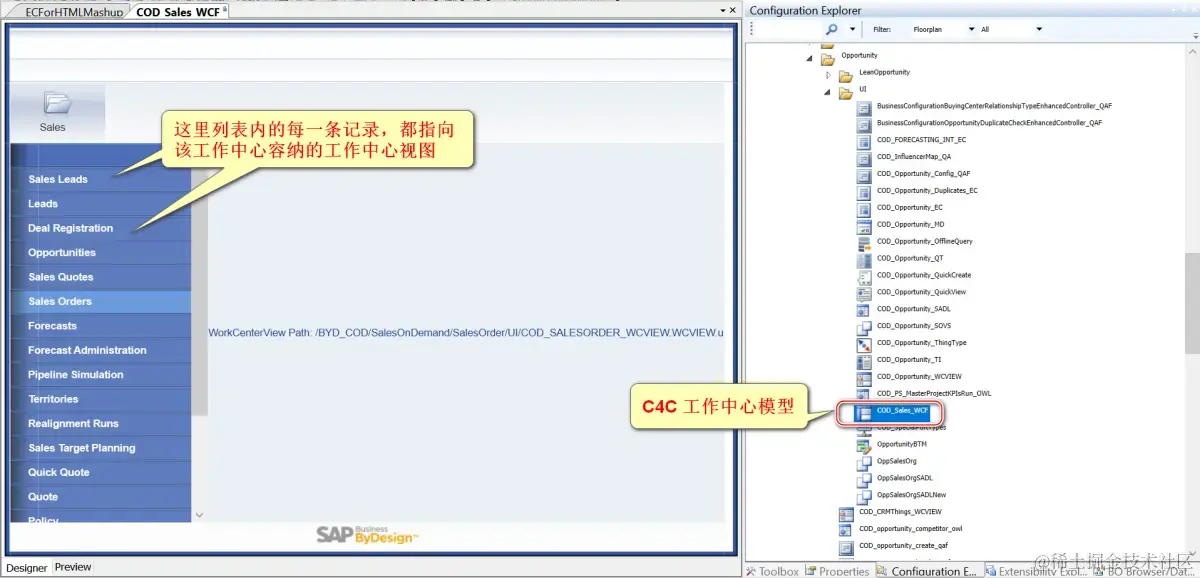Select Sales Leads in the view list

100,179
